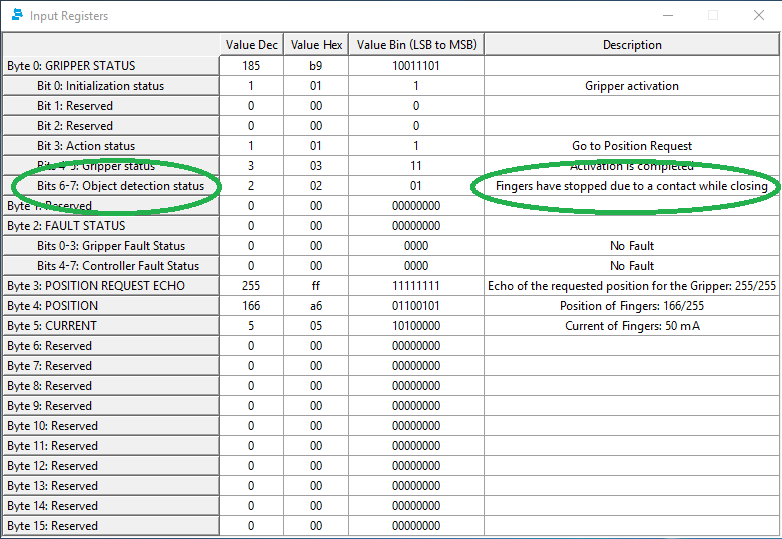Click the Description column header

pyautogui.click(x=632, y=45)
